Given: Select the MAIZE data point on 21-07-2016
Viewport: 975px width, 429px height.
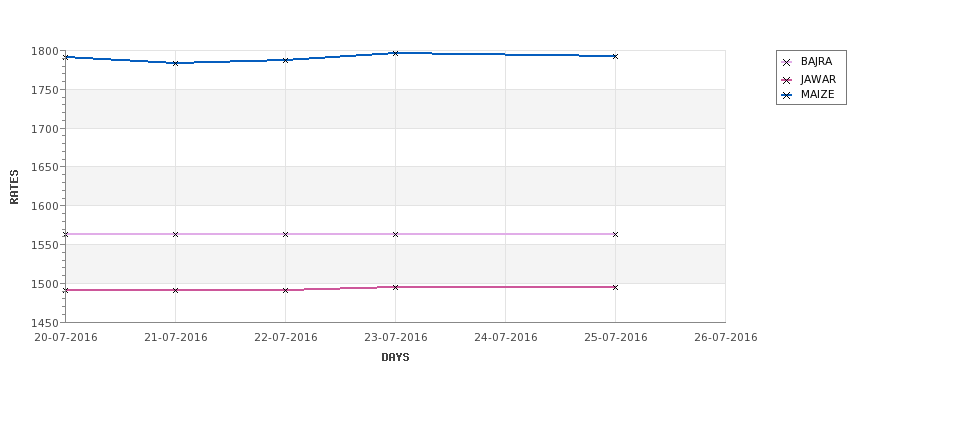Looking at the screenshot, I should tap(175, 63).
